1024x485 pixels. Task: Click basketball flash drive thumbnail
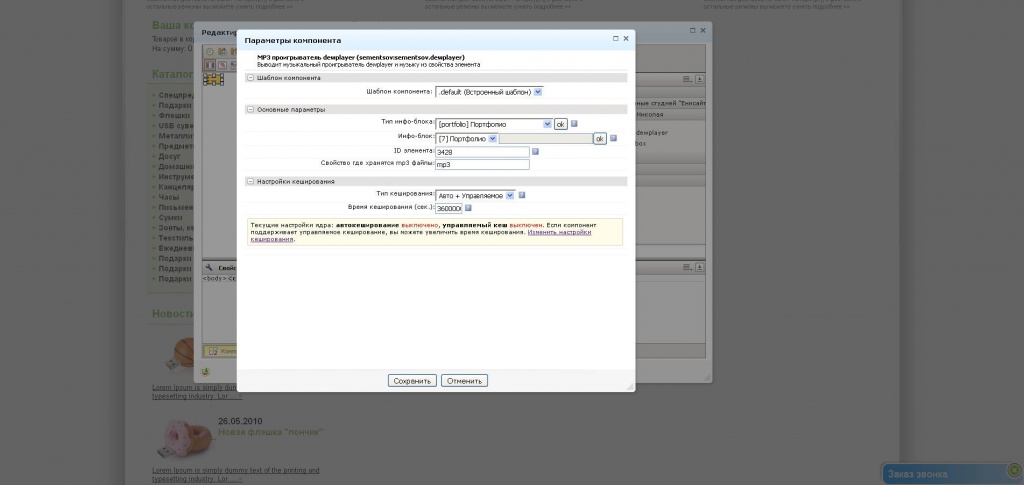click(x=180, y=356)
